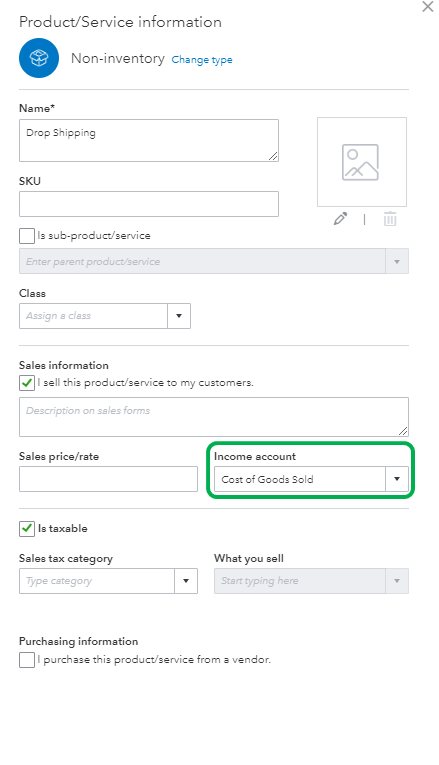Uncheck I sell this product/service checkbox
This screenshot has width=439, height=765.
pos(27,383)
